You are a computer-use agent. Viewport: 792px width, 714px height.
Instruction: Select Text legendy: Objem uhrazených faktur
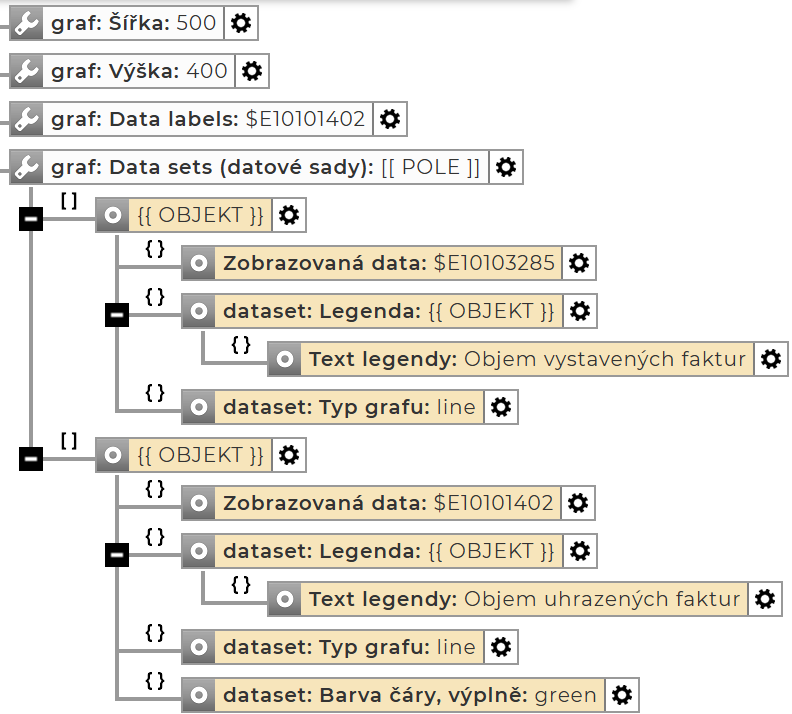click(x=524, y=599)
